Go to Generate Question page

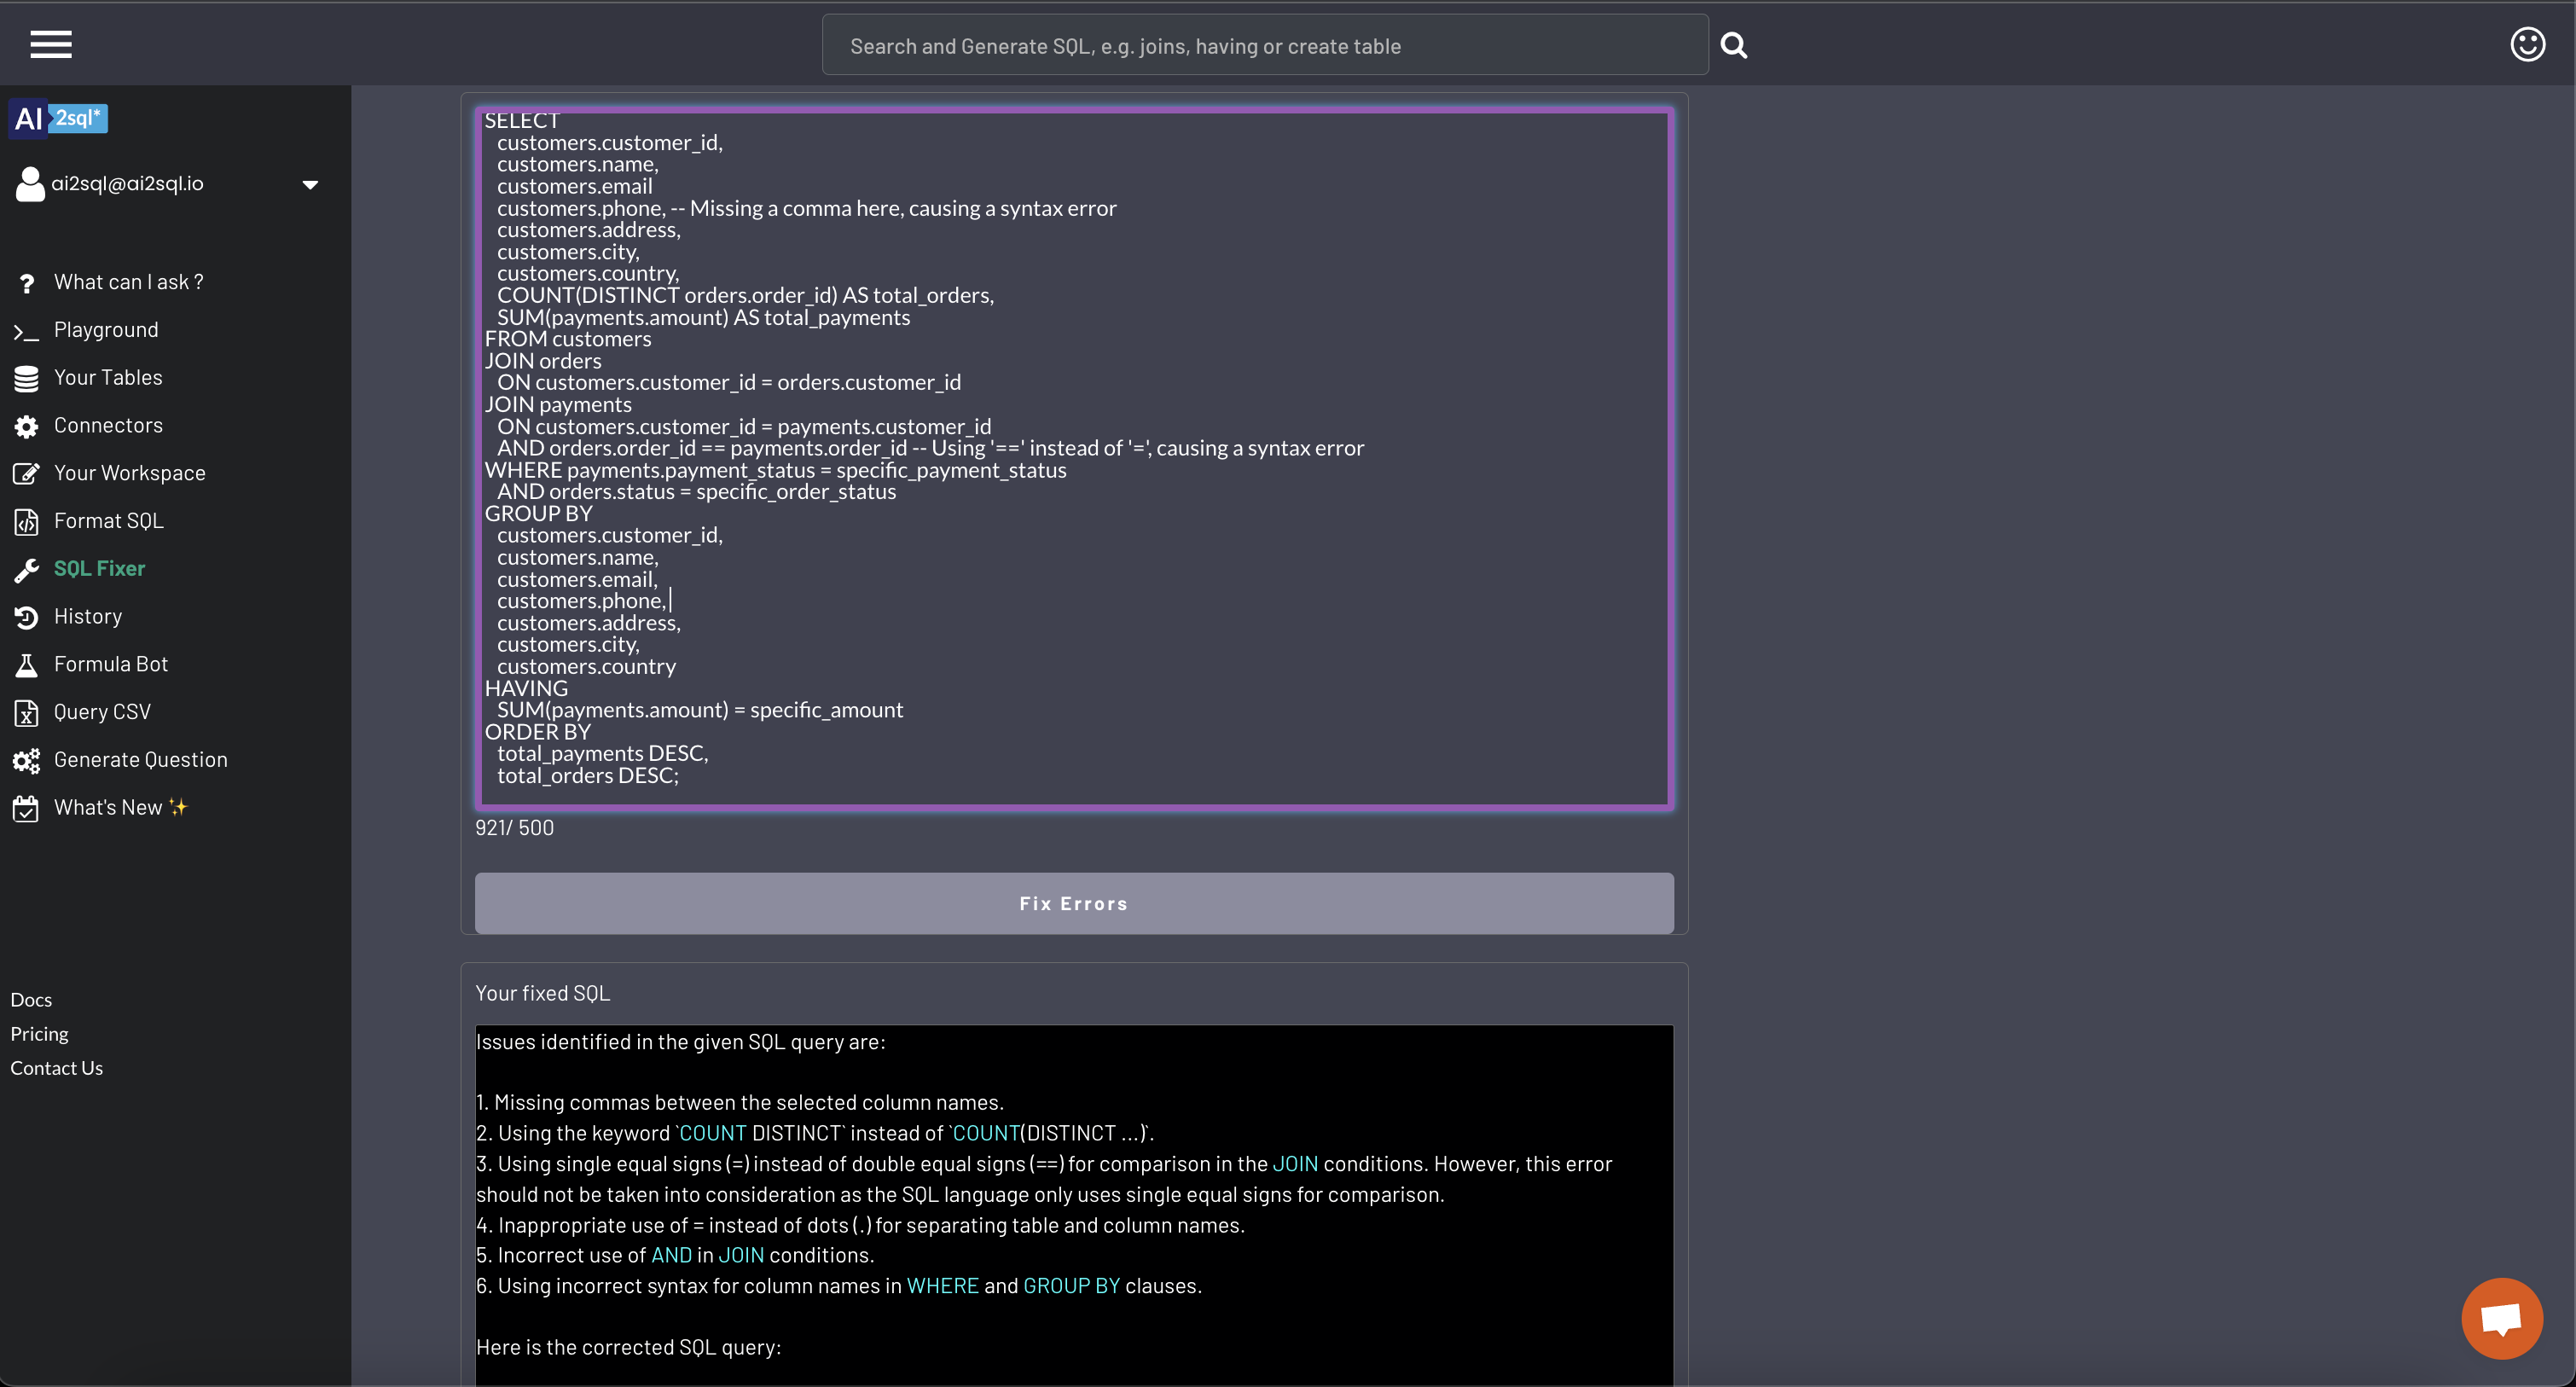[x=140, y=760]
